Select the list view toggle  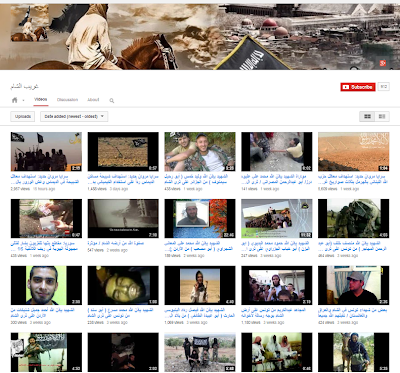[382, 116]
